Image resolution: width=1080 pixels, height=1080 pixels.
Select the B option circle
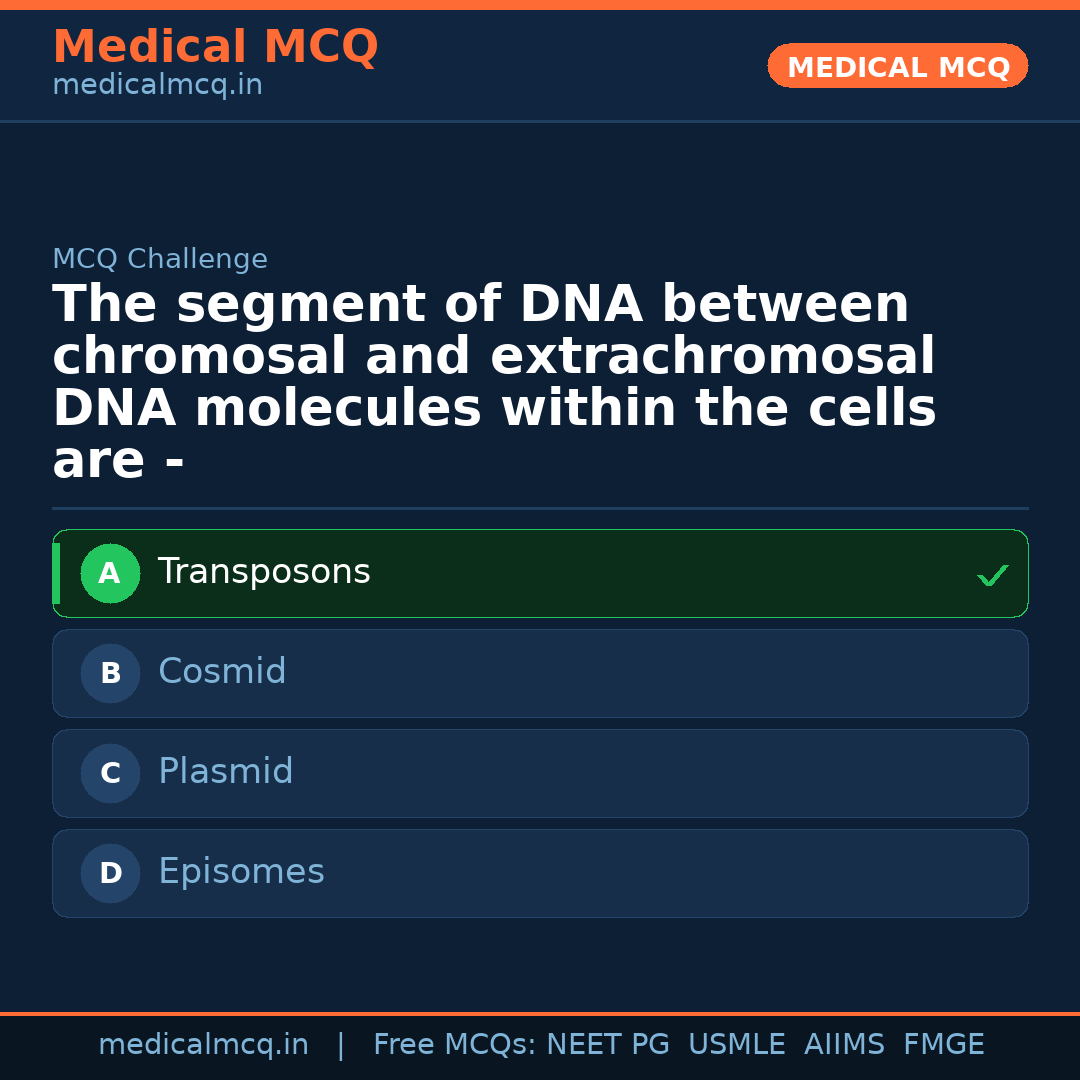pyautogui.click(x=110, y=674)
